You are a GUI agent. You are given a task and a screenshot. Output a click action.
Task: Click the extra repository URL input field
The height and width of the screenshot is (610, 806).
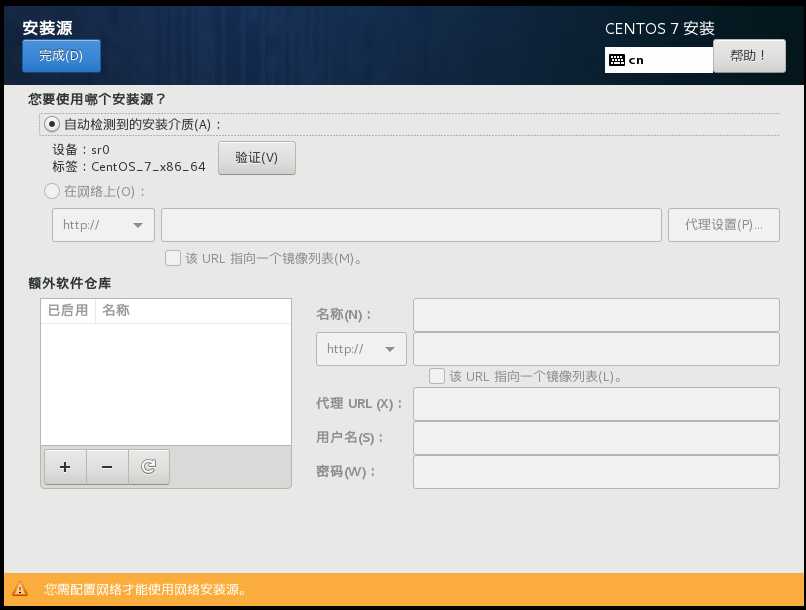click(x=596, y=349)
